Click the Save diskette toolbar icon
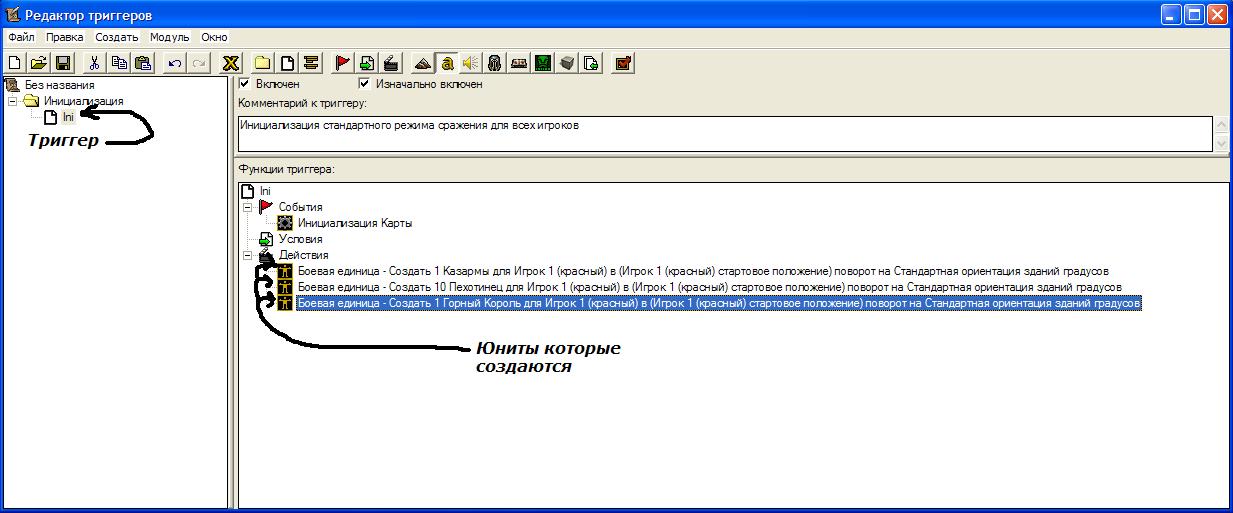Screen dimensions: 1233x513 (x=61, y=63)
